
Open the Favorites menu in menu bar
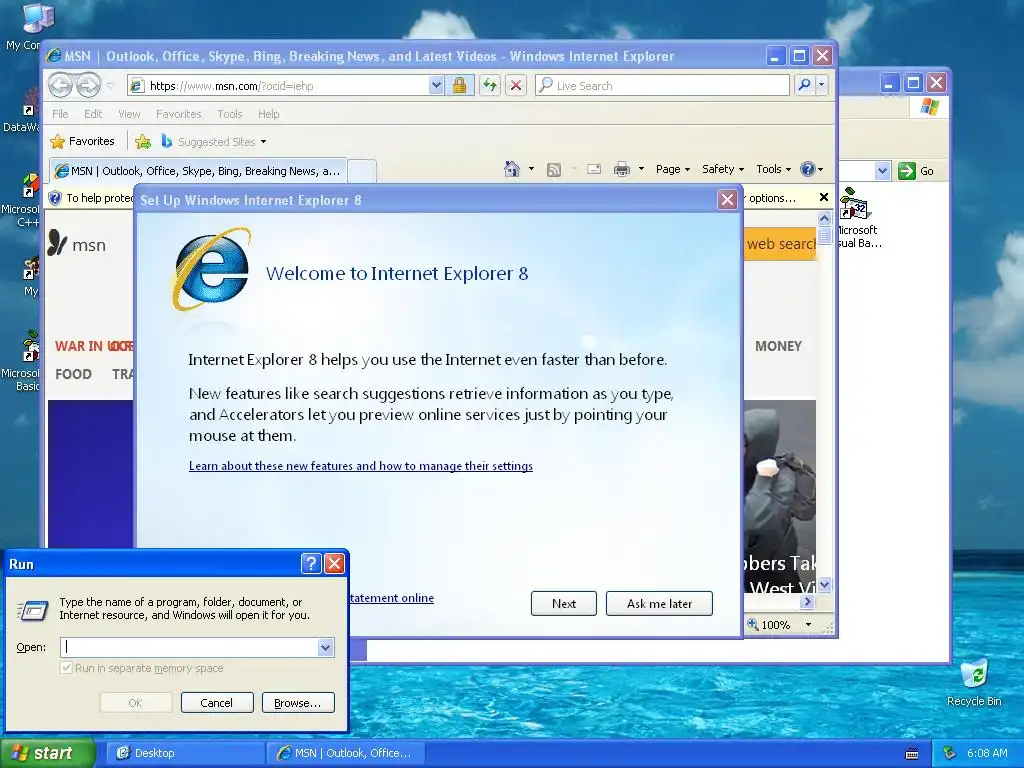(178, 114)
